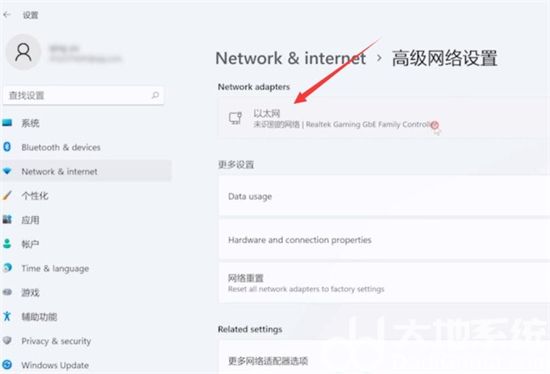This screenshot has height=374, width=550.
Task: Click the back arrow in Settings header
Action: [x=7, y=15]
